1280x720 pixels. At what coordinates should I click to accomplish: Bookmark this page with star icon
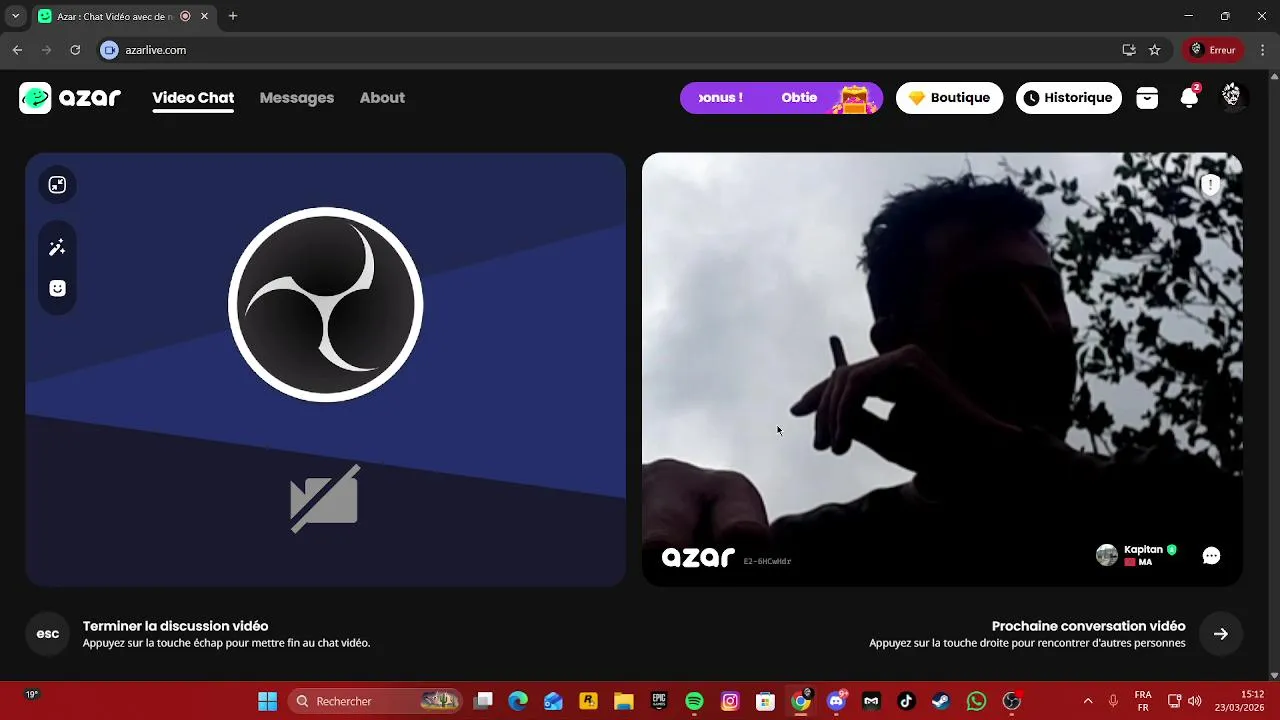[1155, 50]
